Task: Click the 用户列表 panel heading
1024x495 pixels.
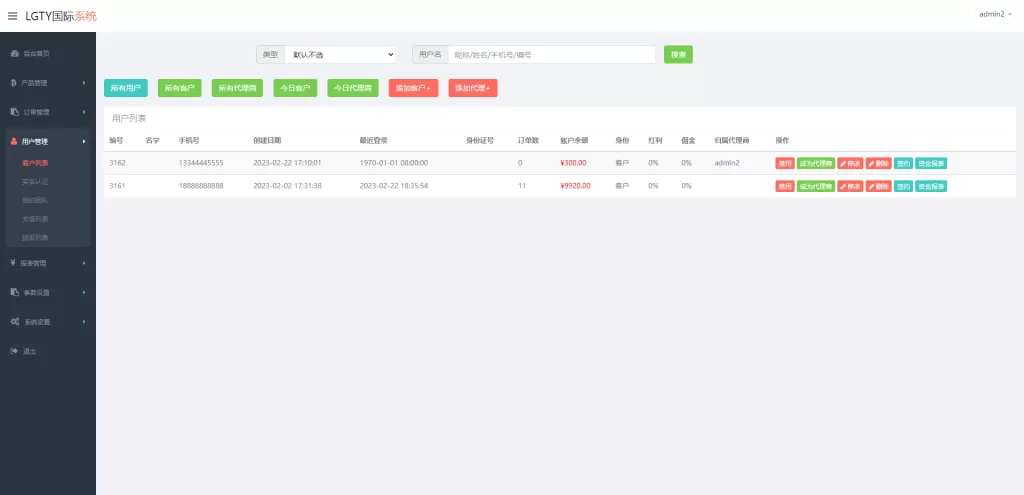Action: (x=129, y=118)
